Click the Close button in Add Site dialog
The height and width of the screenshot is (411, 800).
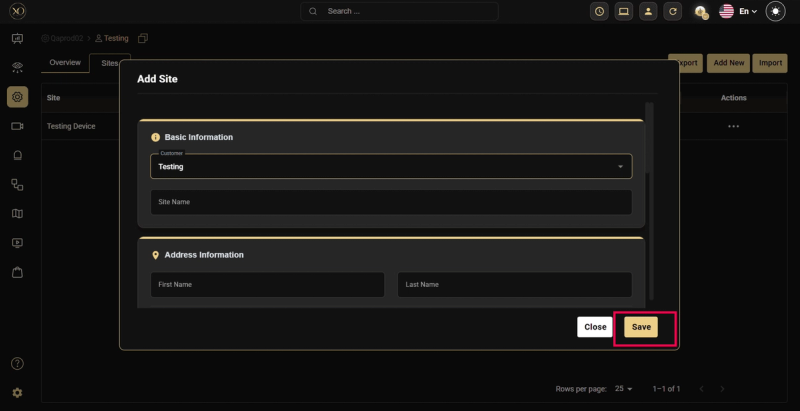click(595, 327)
